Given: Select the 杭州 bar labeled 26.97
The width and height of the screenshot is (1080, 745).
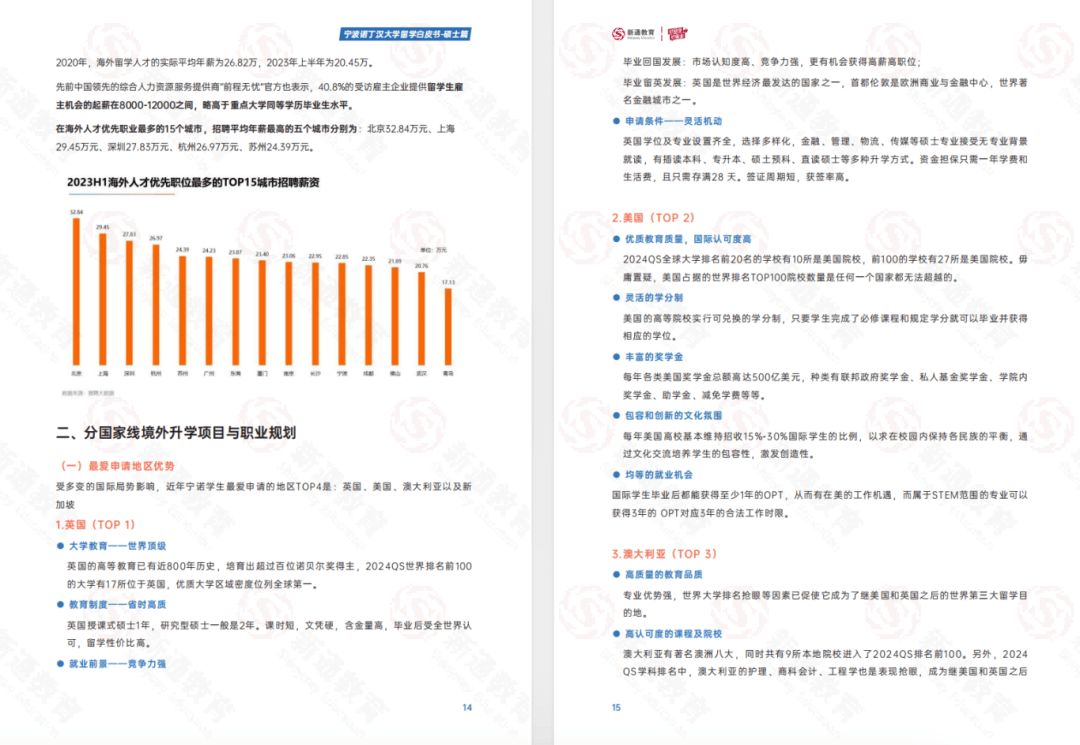Looking at the screenshot, I should pyautogui.click(x=156, y=304).
